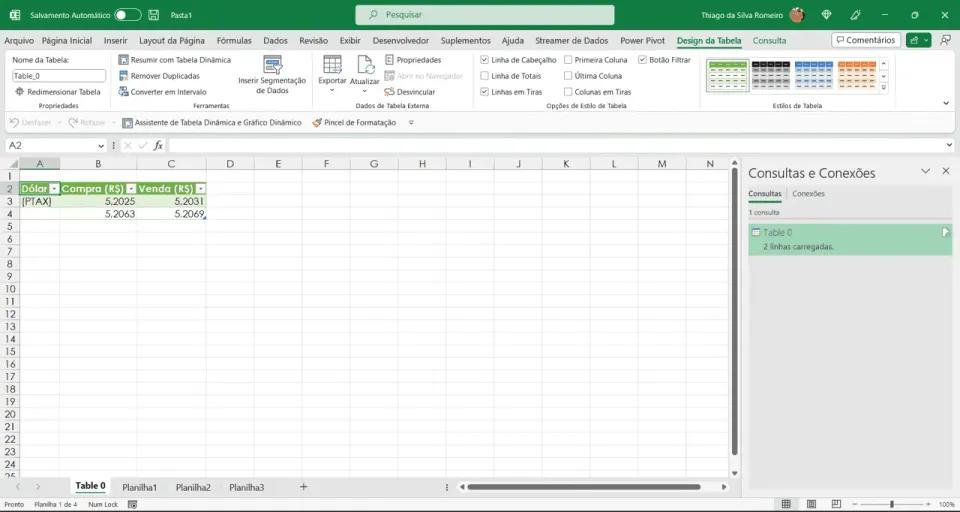
Task: Uncheck the Botão Filtrar checkbox
Action: point(642,60)
